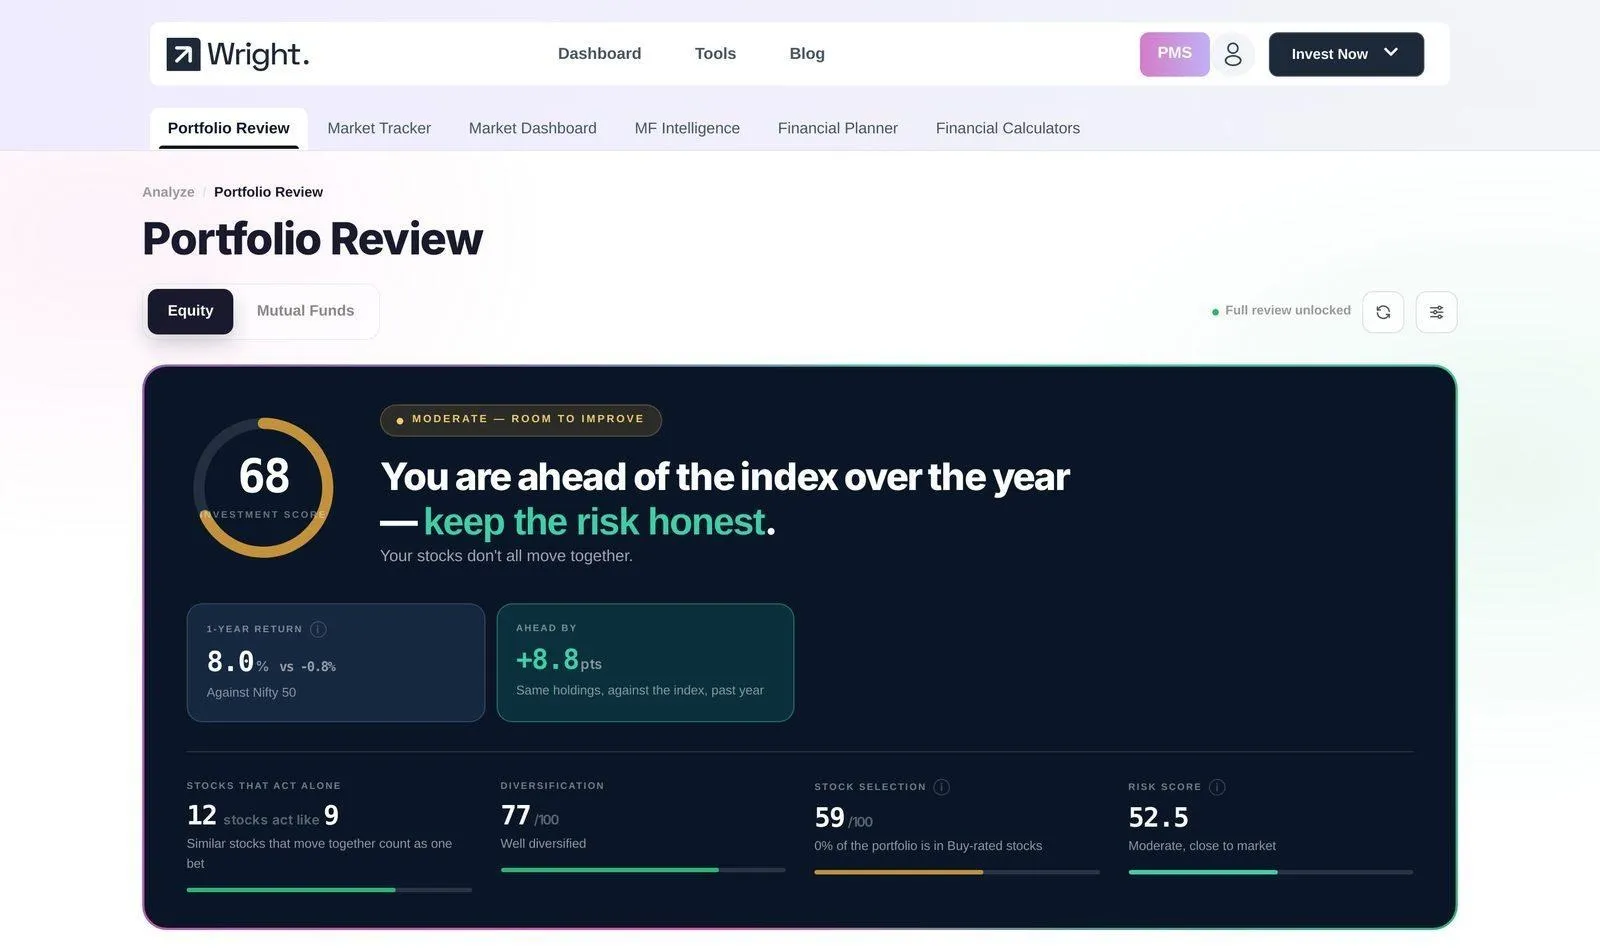Click the Portfolio Review page heading

click(x=312, y=239)
